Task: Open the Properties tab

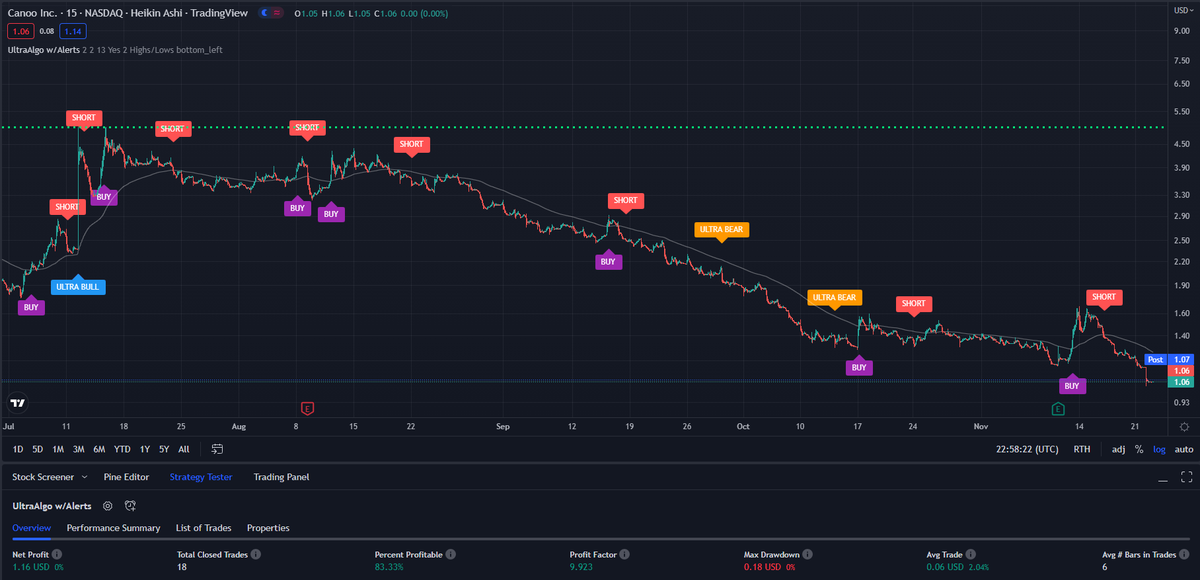Action: pos(268,527)
